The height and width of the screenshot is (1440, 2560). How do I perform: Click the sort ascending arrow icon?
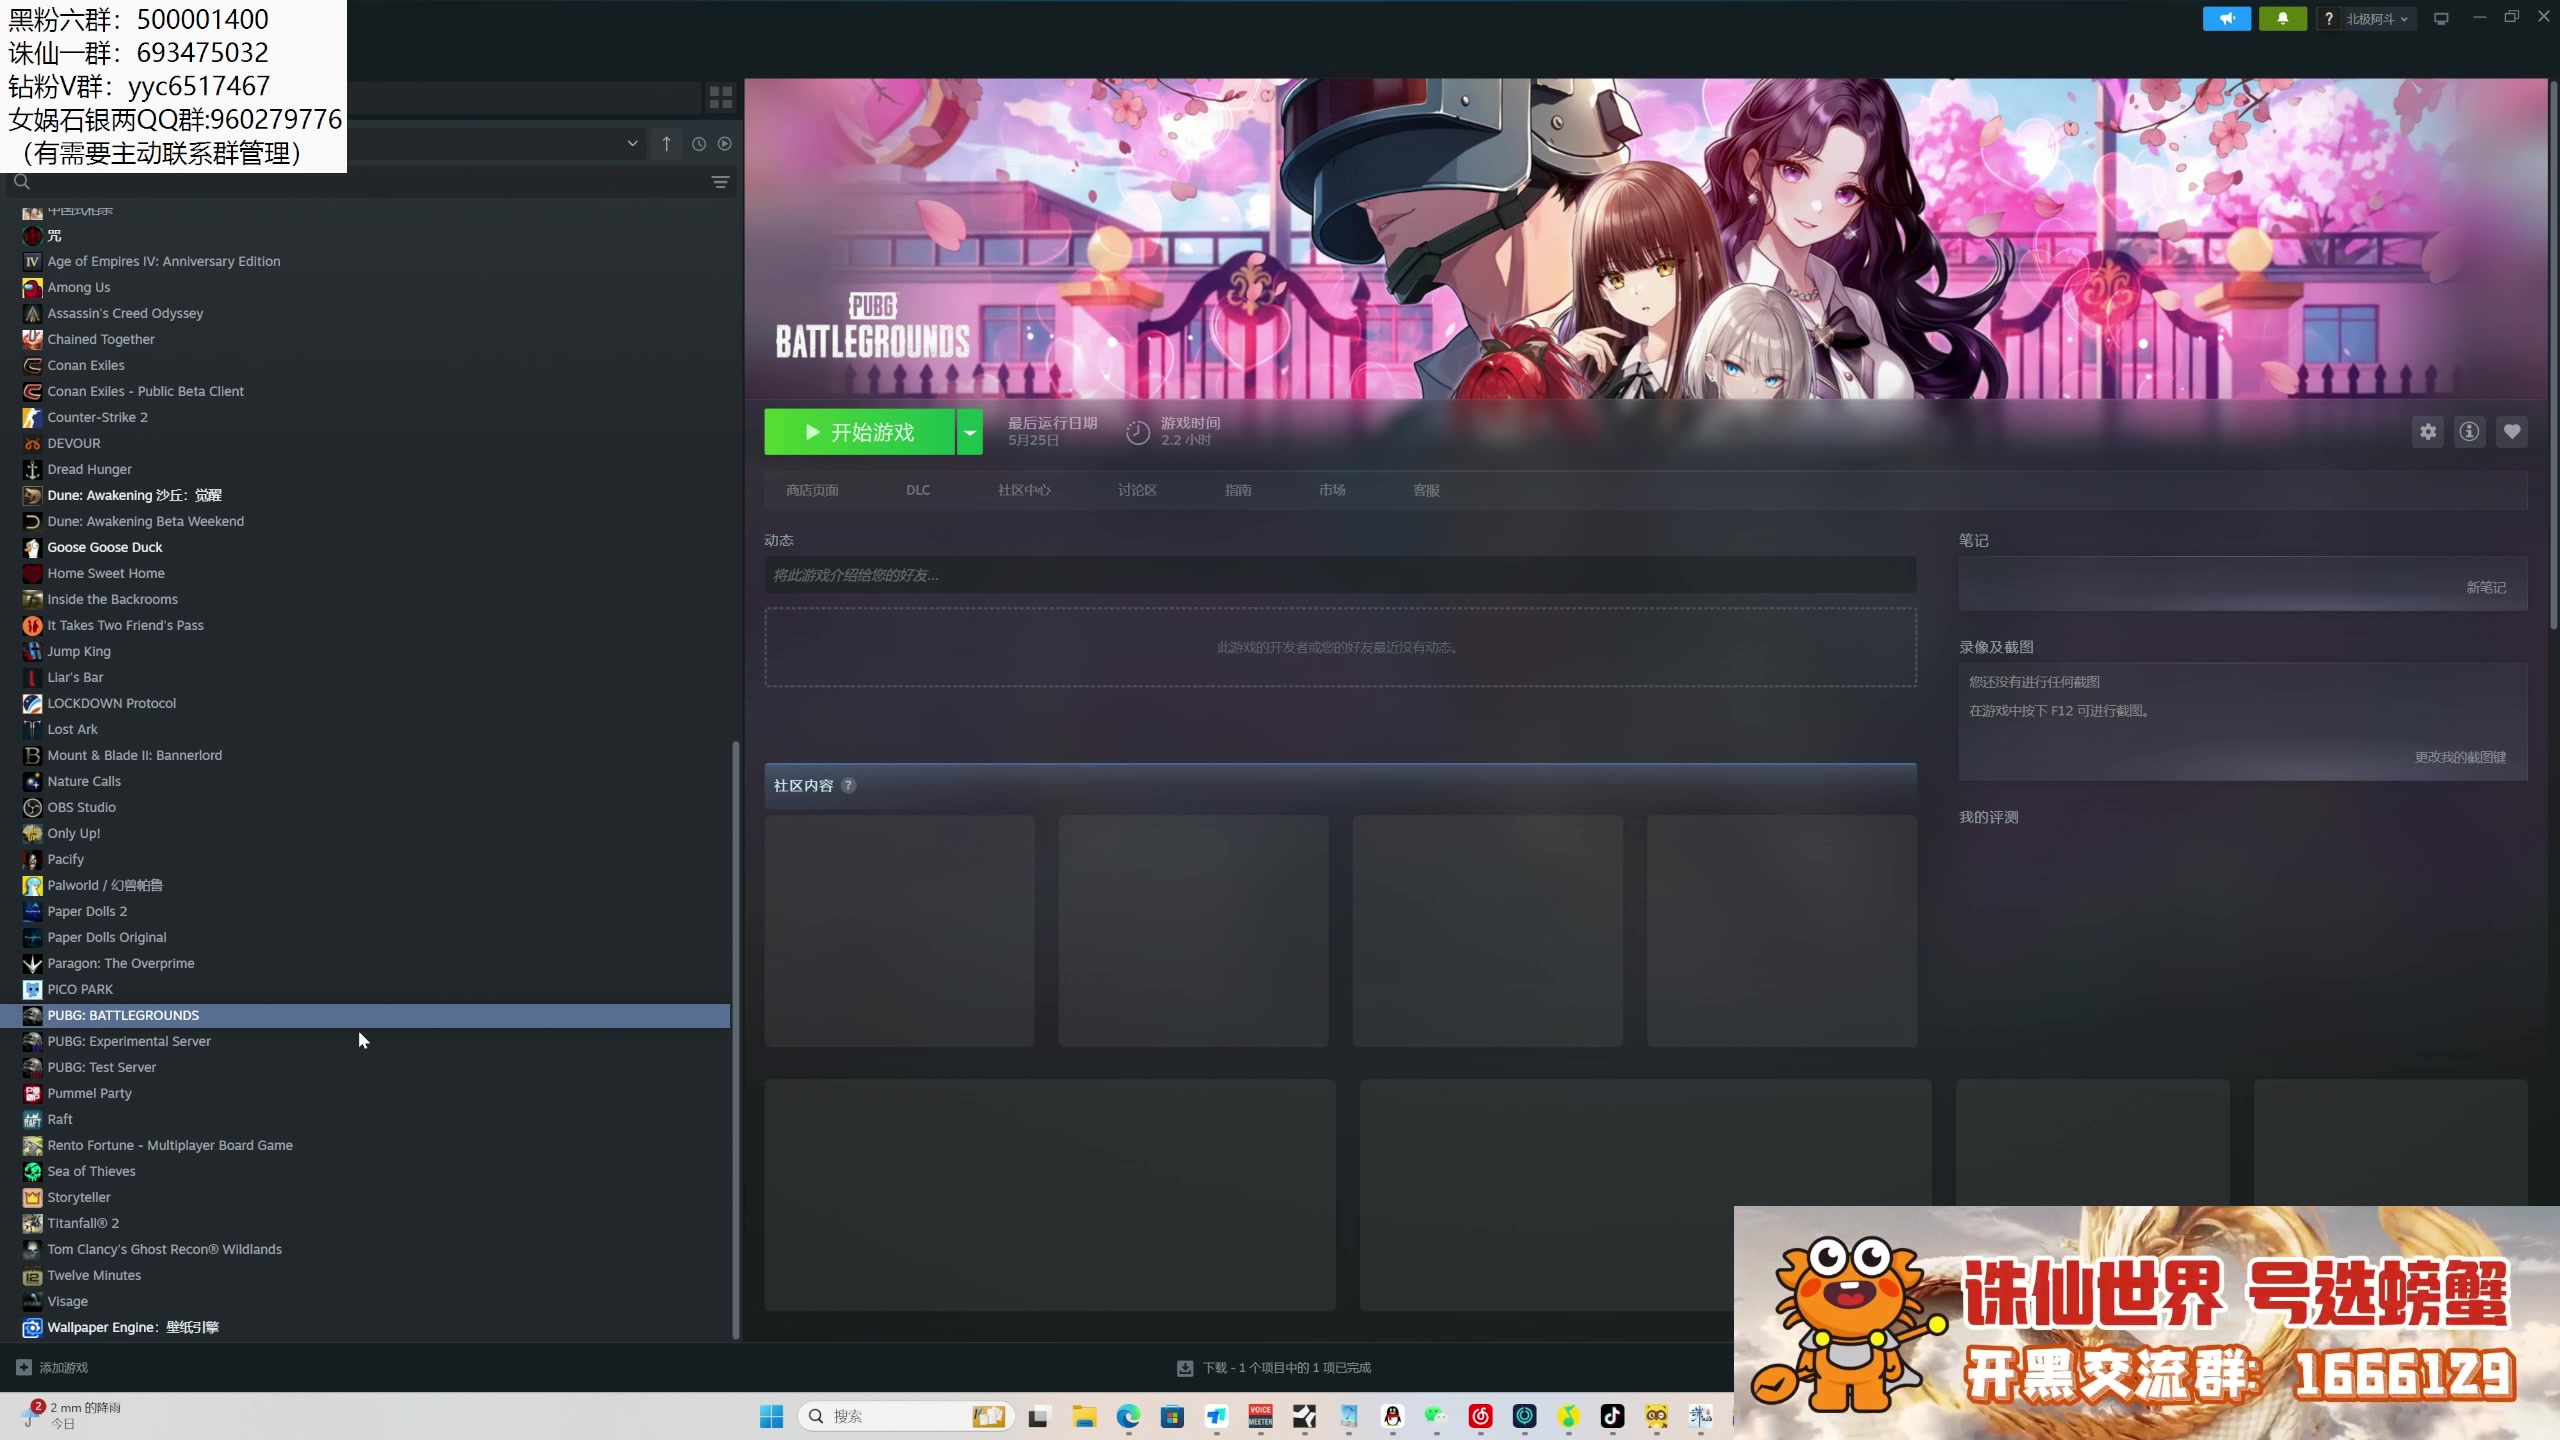click(x=666, y=144)
